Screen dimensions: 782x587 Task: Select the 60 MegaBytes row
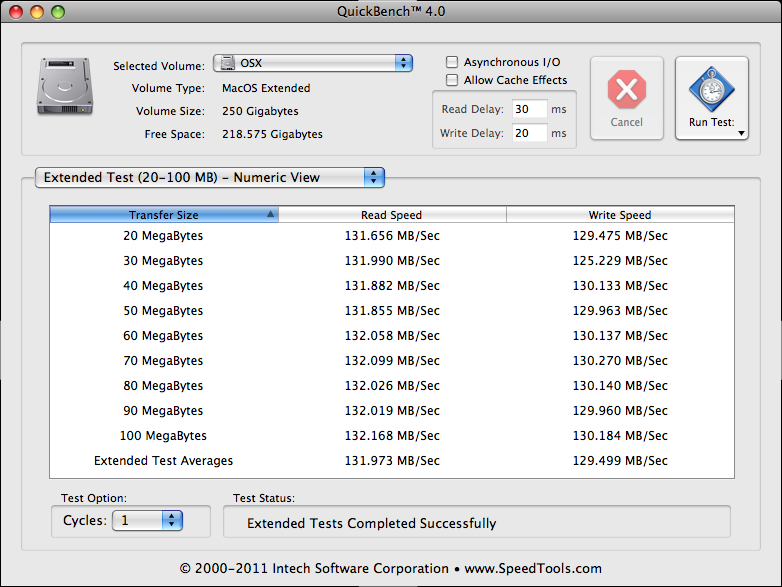click(392, 335)
